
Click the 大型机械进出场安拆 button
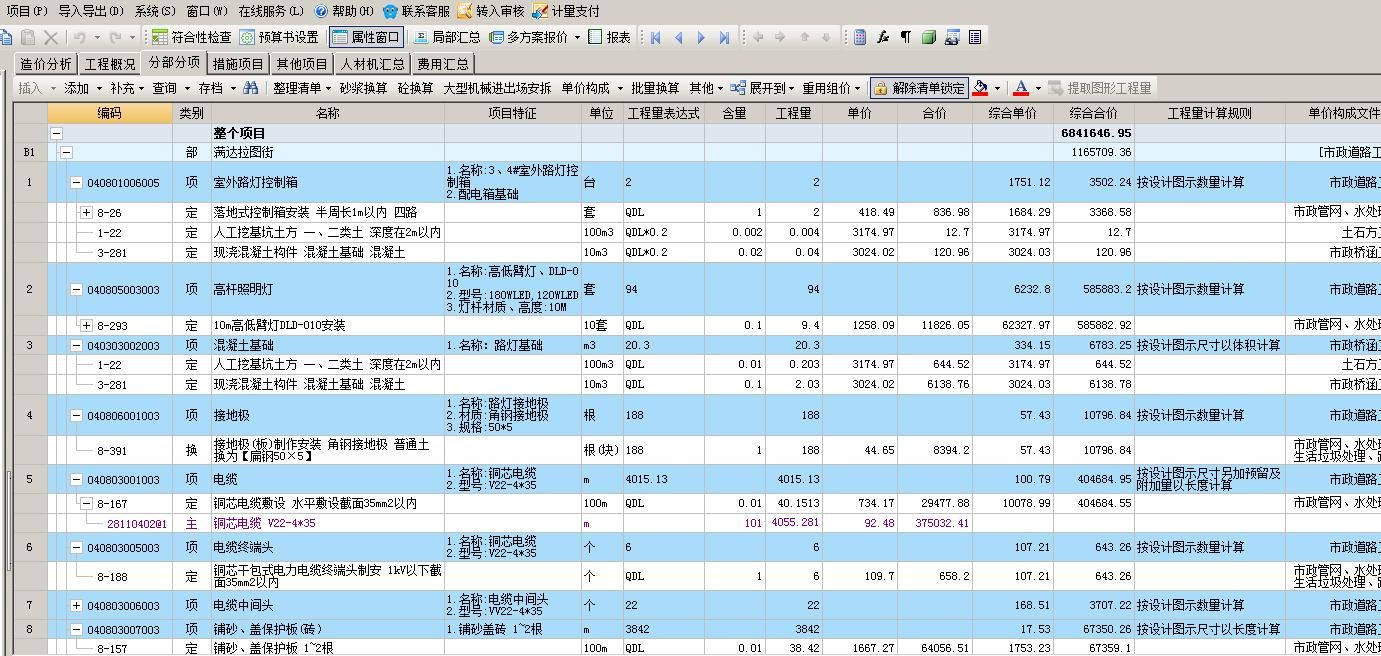pos(500,87)
